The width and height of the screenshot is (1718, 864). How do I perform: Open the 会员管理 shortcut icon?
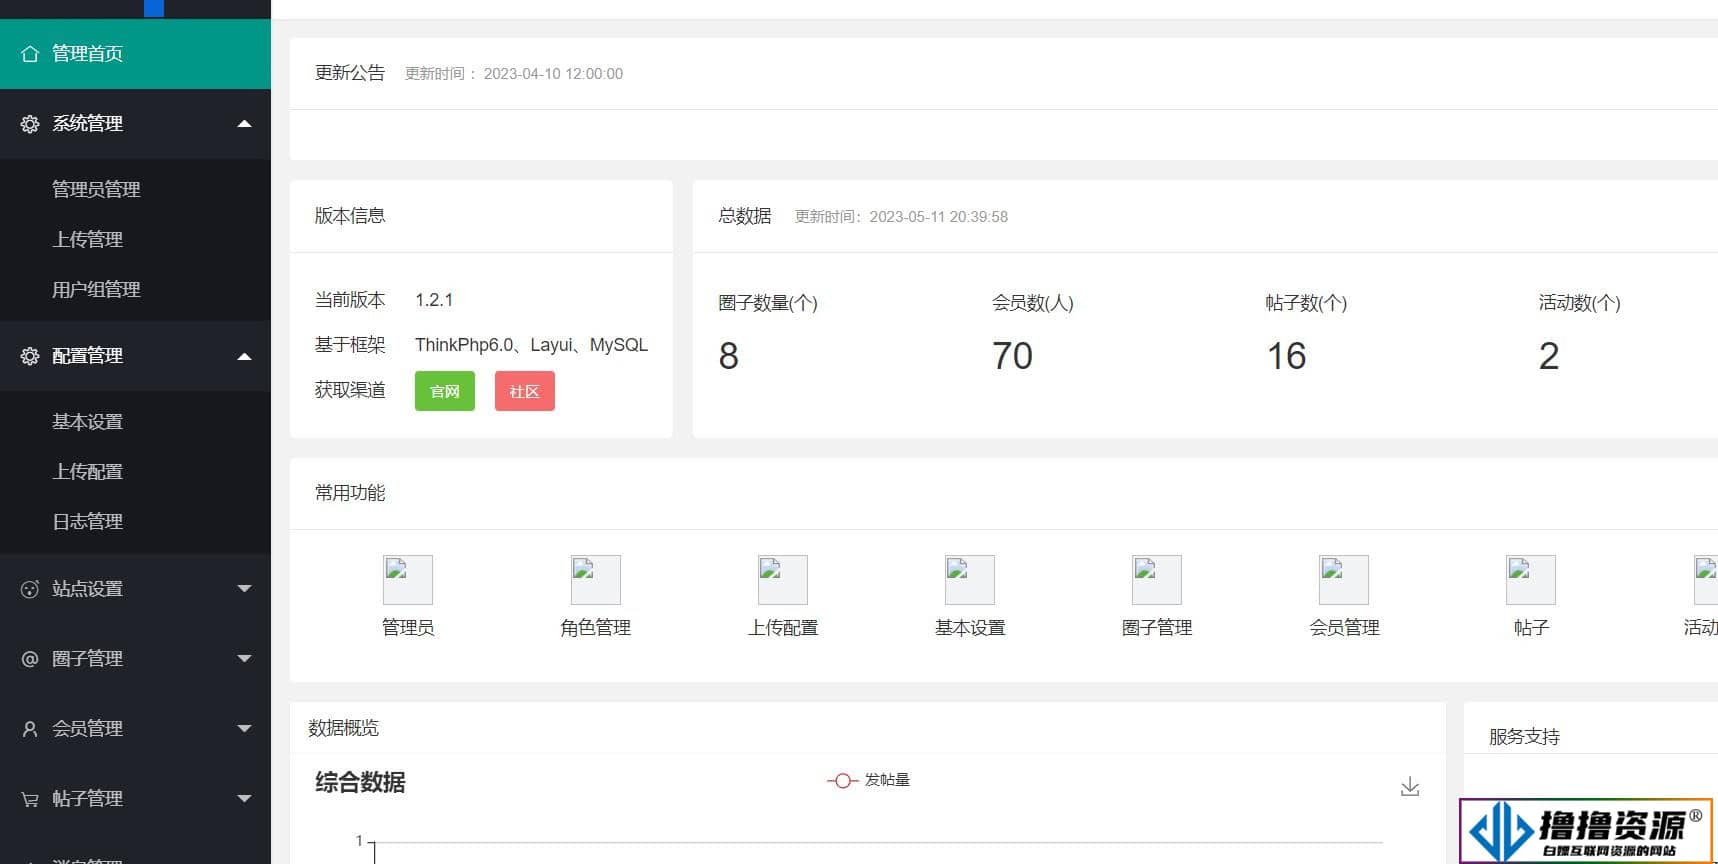click(x=1344, y=580)
